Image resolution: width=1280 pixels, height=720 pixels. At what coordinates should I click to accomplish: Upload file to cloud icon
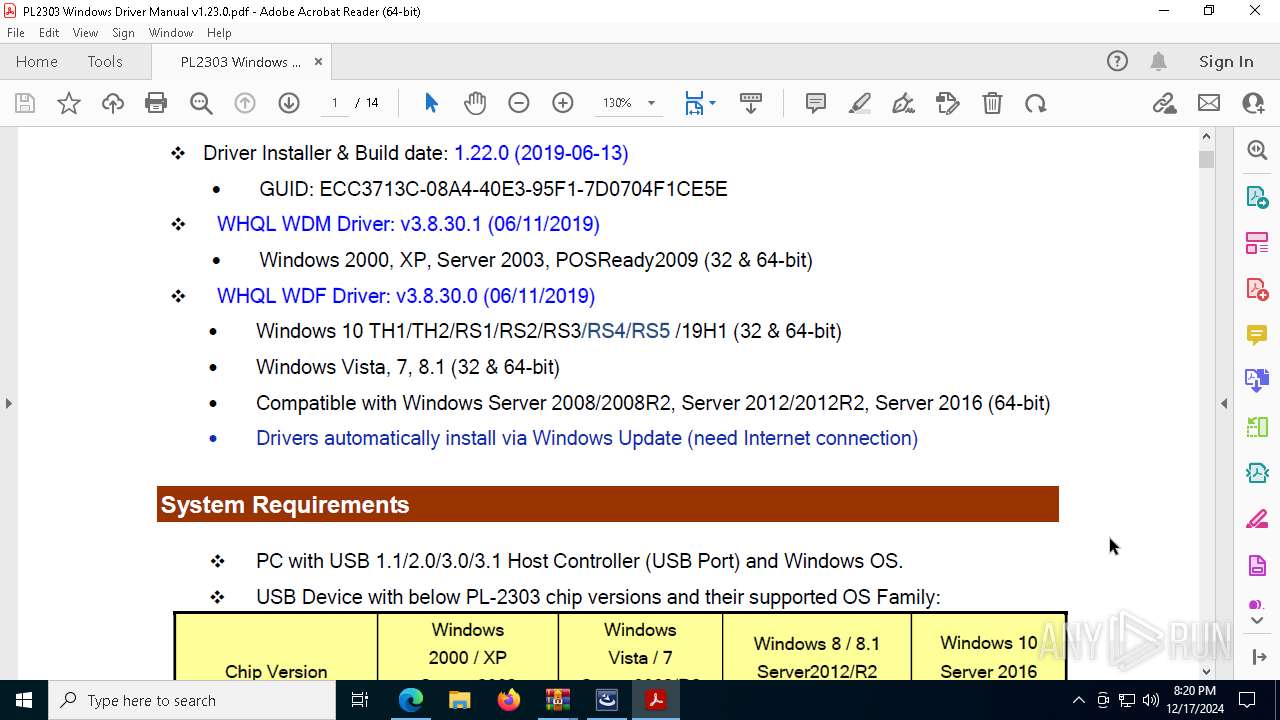pos(113,103)
